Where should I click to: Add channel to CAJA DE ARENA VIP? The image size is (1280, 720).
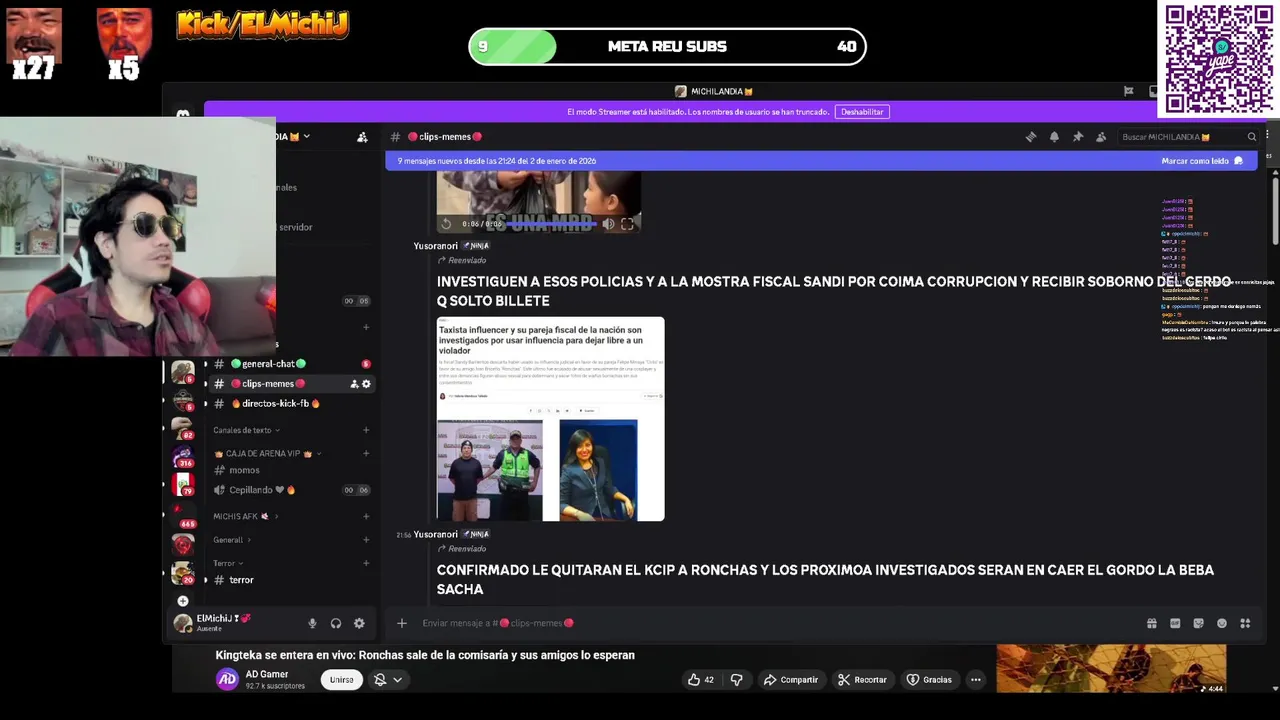[x=366, y=454]
